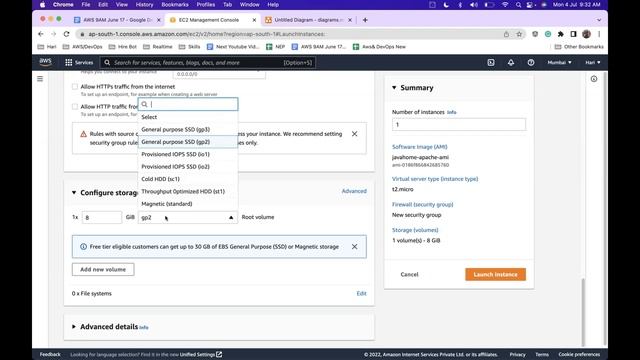Close the gp2 volume type dropdown
640x360 pixels.
[x=188, y=217]
